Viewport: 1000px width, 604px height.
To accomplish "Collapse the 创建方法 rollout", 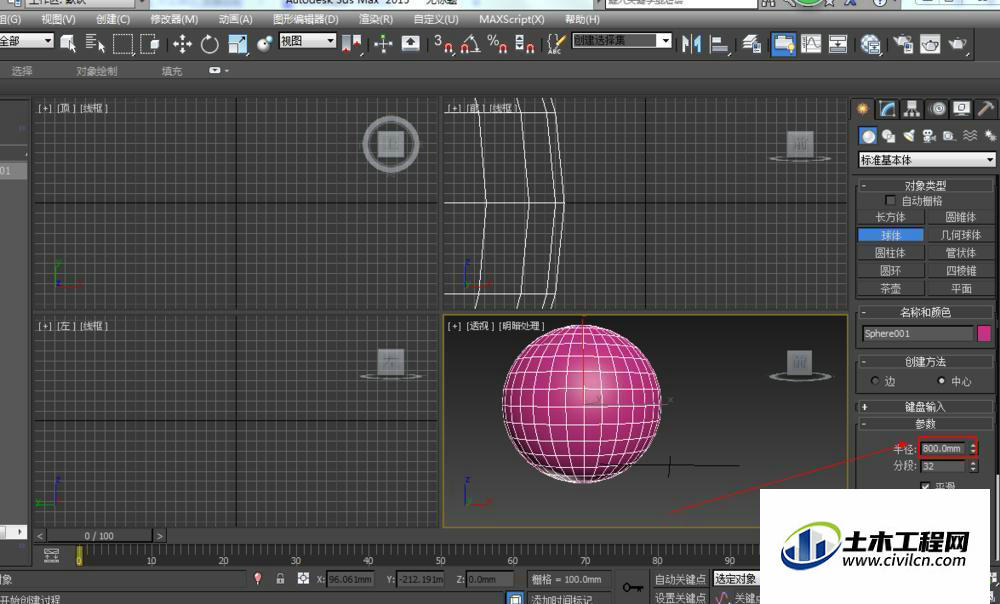I will (x=925, y=362).
